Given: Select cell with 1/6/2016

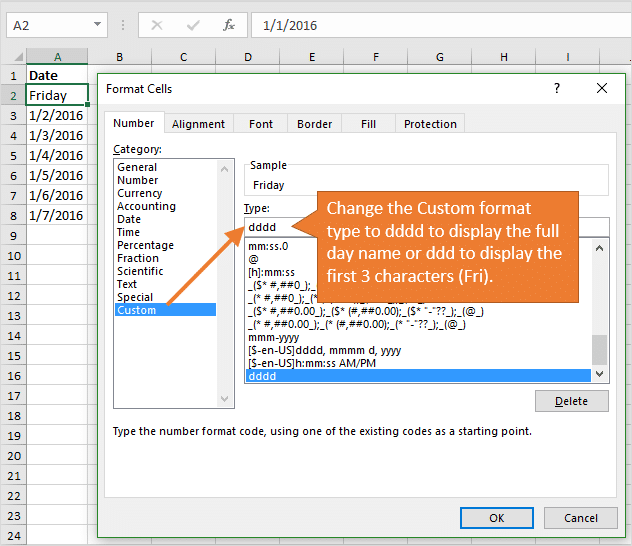Looking at the screenshot, I should [x=57, y=195].
